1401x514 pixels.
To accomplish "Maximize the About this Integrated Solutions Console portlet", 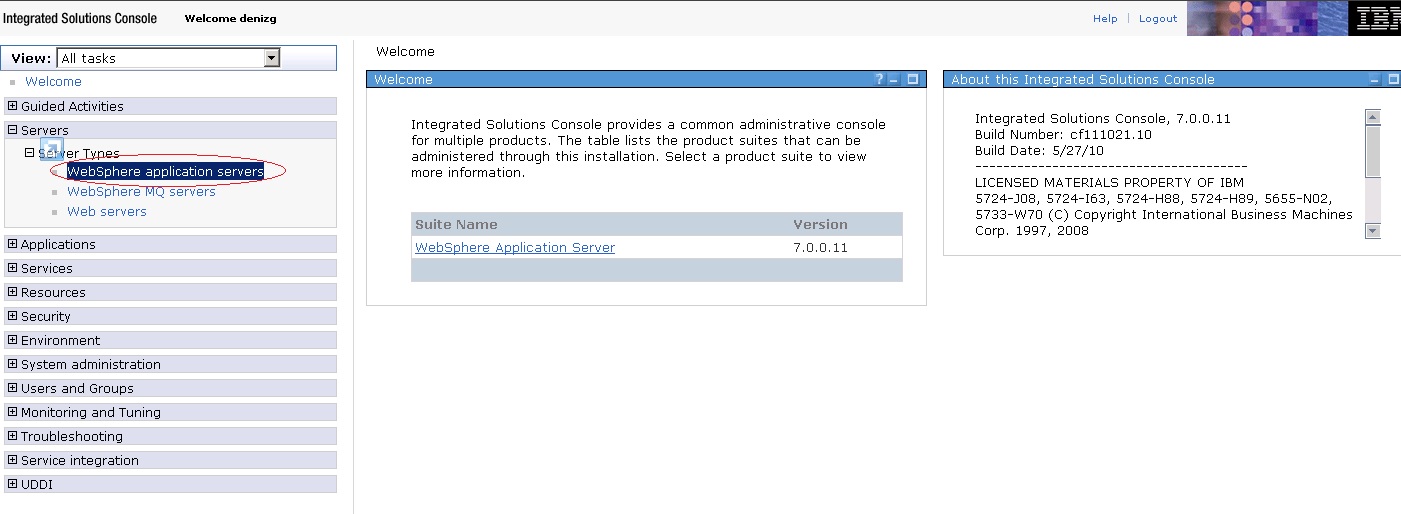I will 1394,79.
